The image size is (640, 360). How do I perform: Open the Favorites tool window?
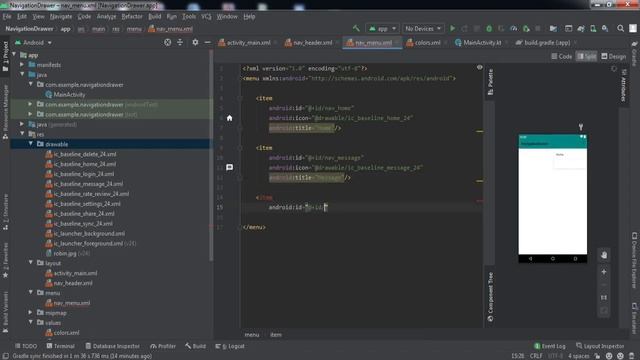[x=5, y=260]
